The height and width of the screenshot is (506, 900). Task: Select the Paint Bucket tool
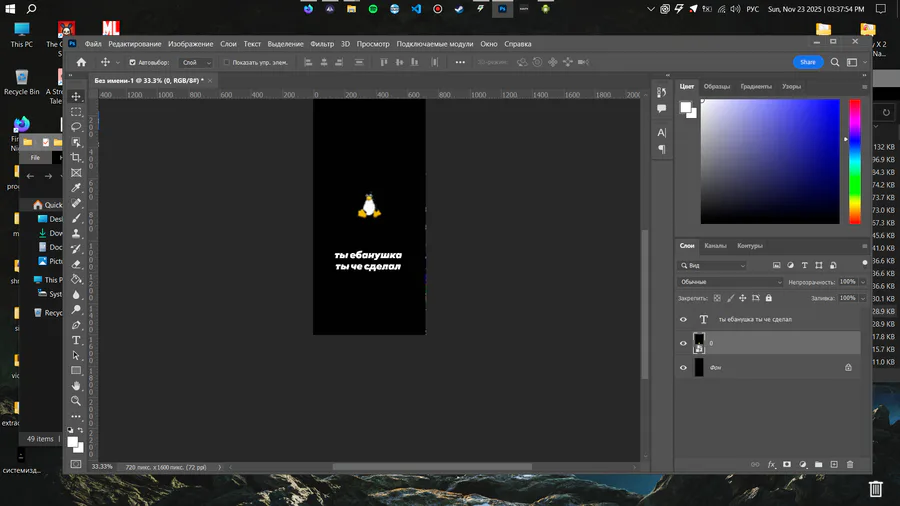click(76, 279)
